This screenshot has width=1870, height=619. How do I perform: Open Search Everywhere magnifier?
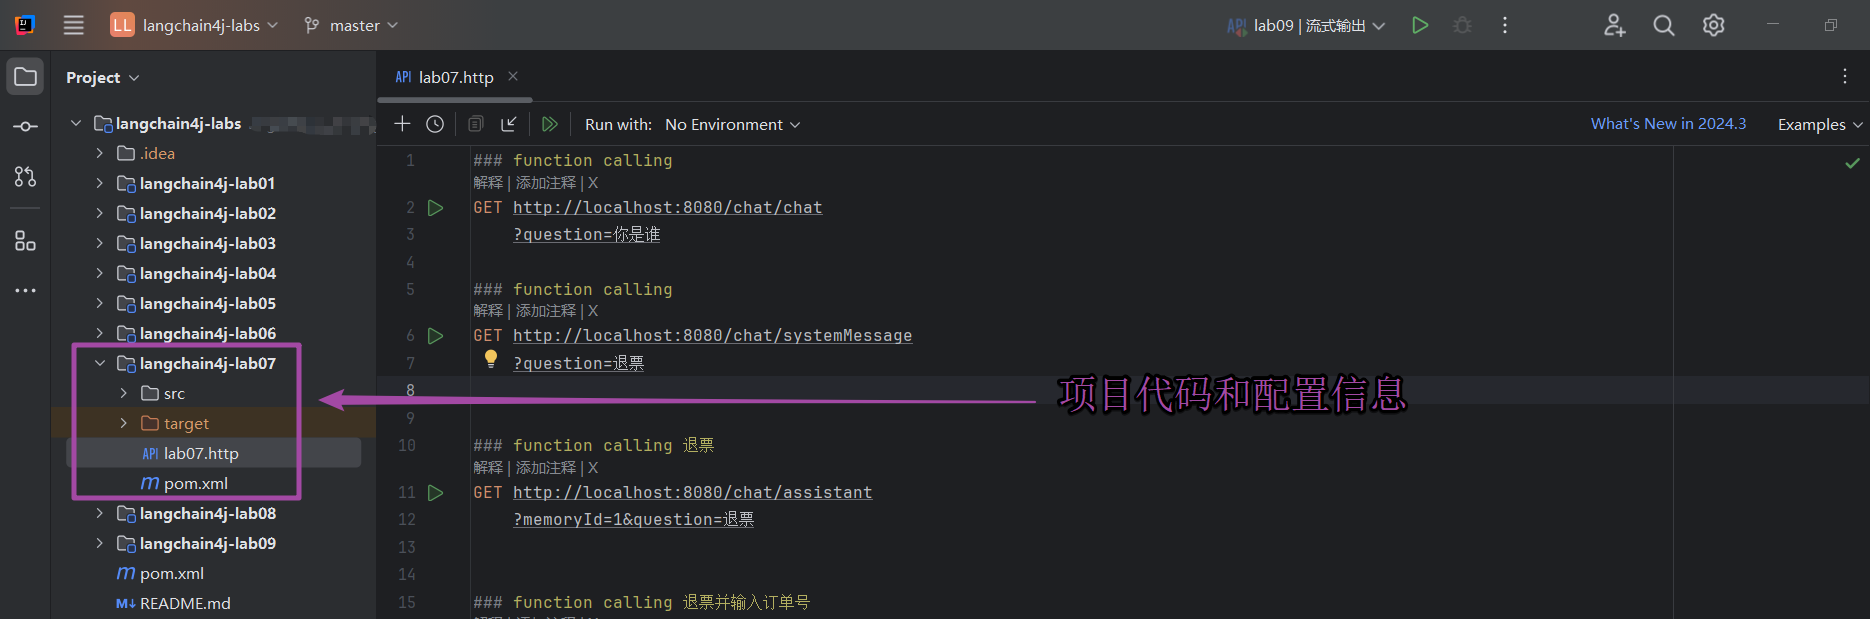tap(1664, 25)
